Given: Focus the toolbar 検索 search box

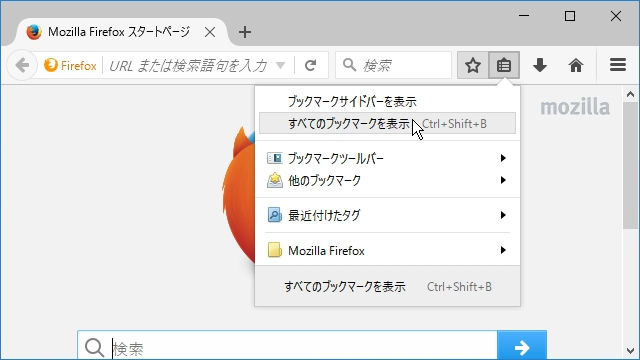Looking at the screenshot, I should (x=393, y=65).
